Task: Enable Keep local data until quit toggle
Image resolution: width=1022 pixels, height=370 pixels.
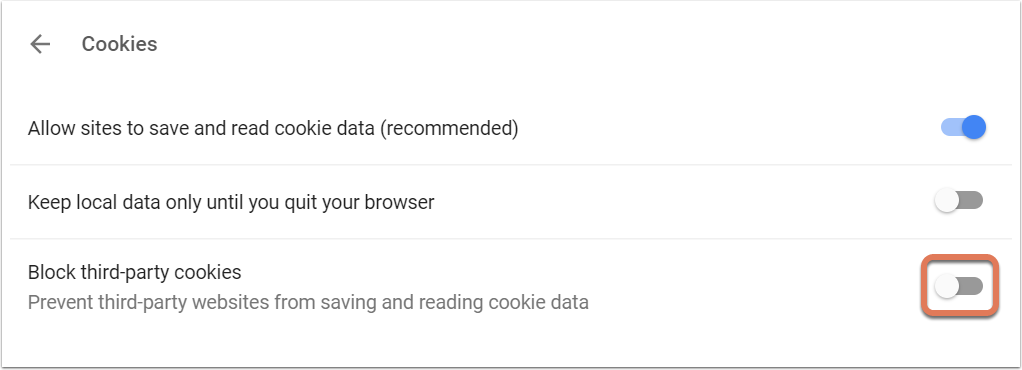Action: pos(958,201)
